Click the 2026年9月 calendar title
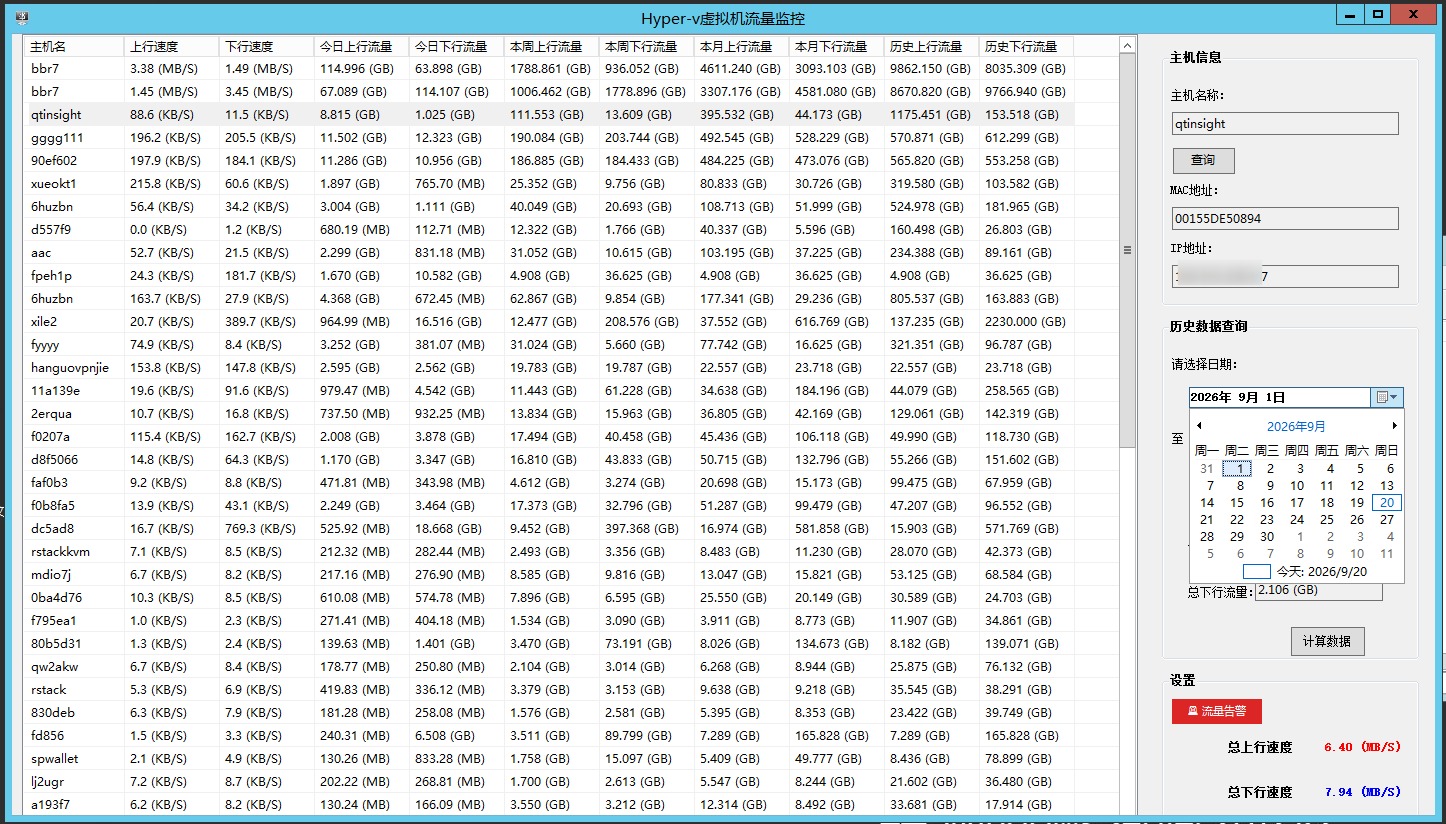1446x824 pixels. 1296,426
